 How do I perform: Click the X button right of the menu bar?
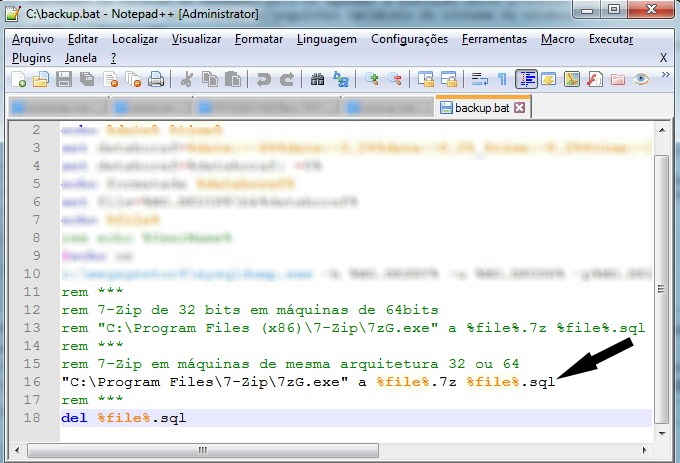coord(663,58)
